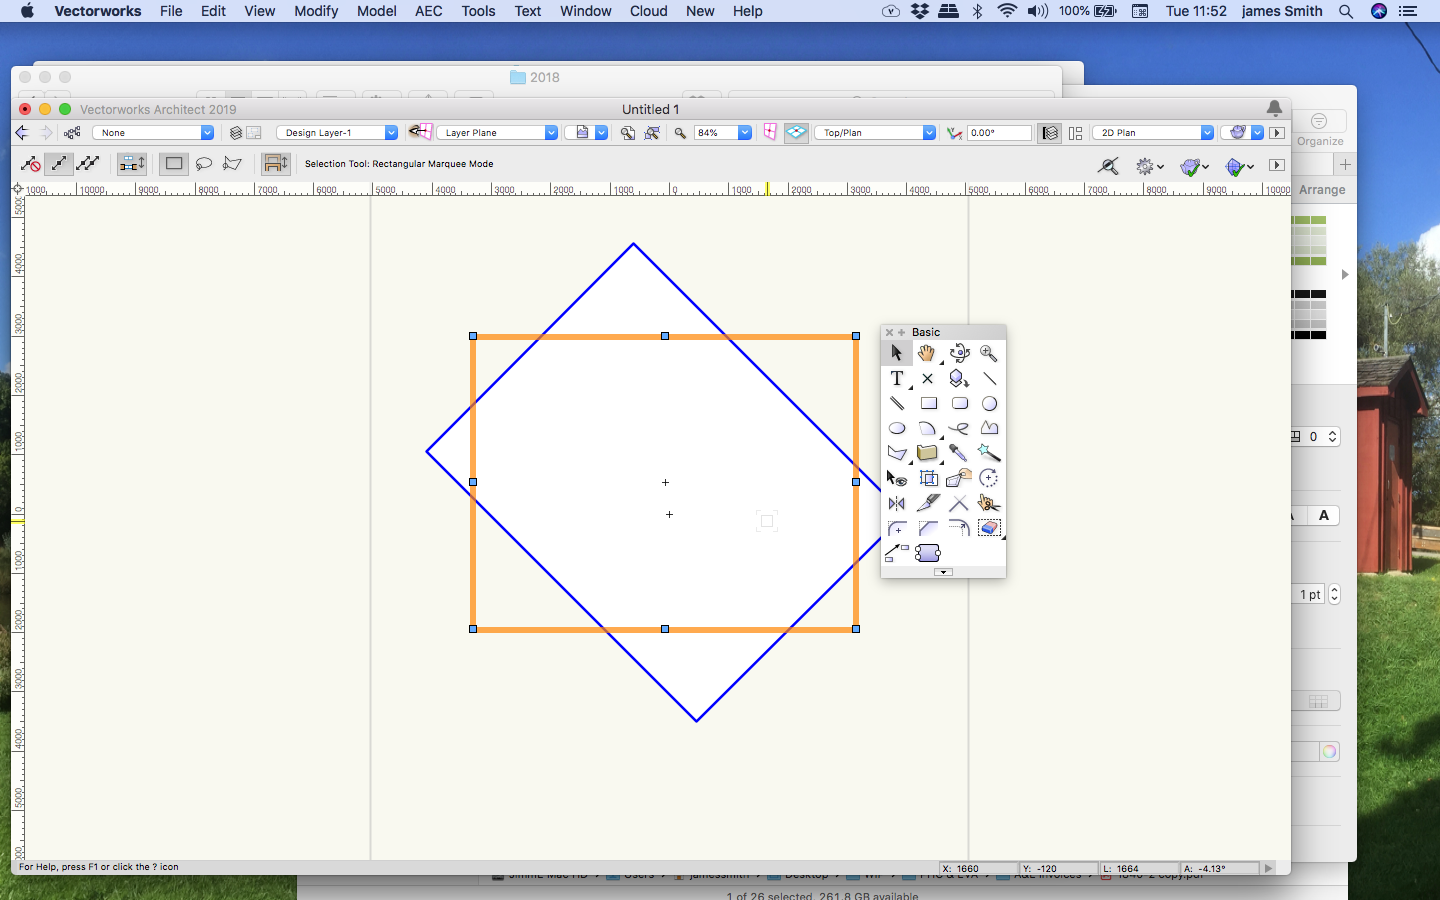The height and width of the screenshot is (900, 1440).
Task: Enable the Disable Interactive Scaling mode
Action: tap(31, 164)
